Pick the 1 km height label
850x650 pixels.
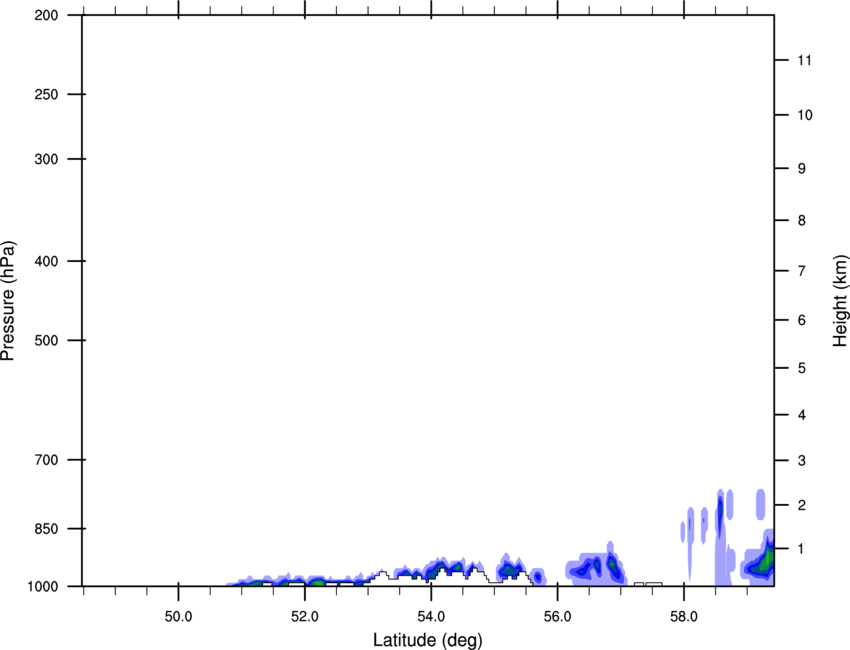click(802, 549)
